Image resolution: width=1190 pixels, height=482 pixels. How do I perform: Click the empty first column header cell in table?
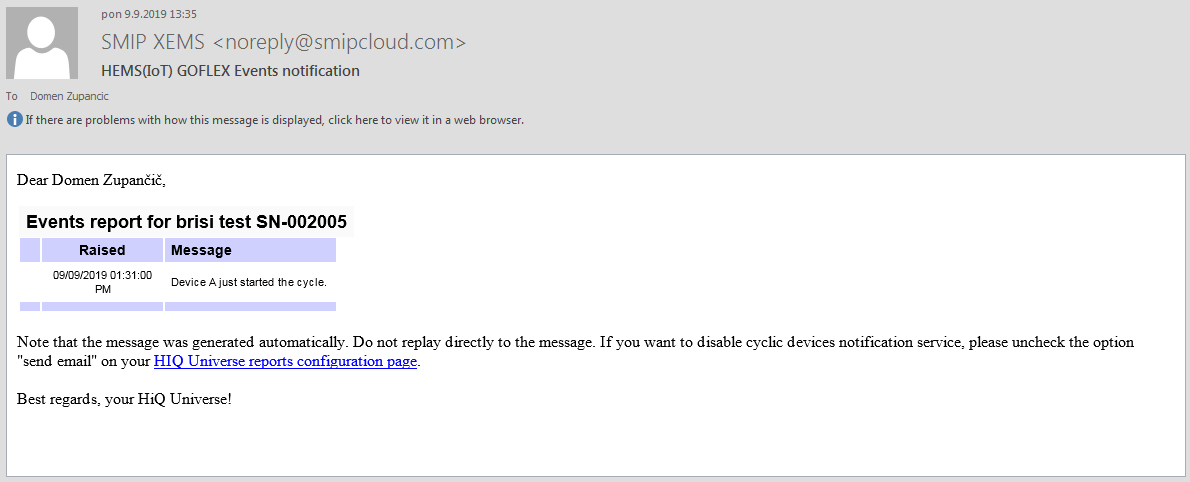[30, 250]
